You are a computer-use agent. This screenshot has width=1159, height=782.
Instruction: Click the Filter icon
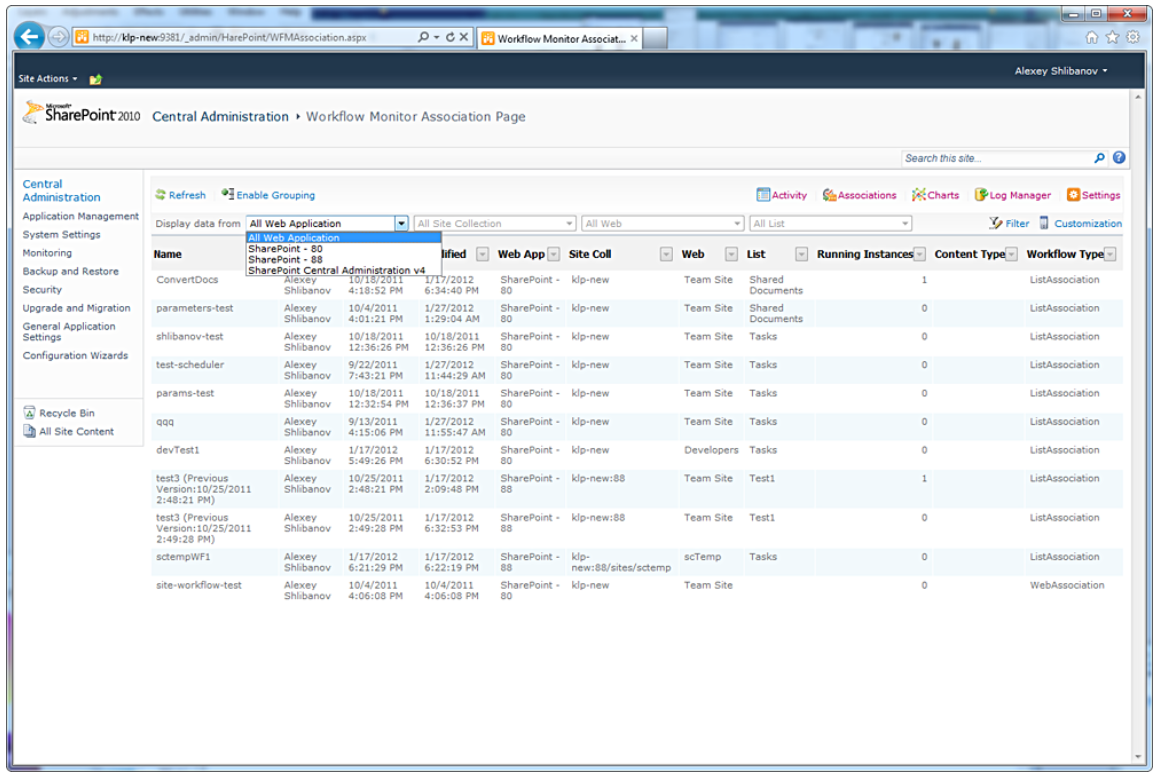995,223
